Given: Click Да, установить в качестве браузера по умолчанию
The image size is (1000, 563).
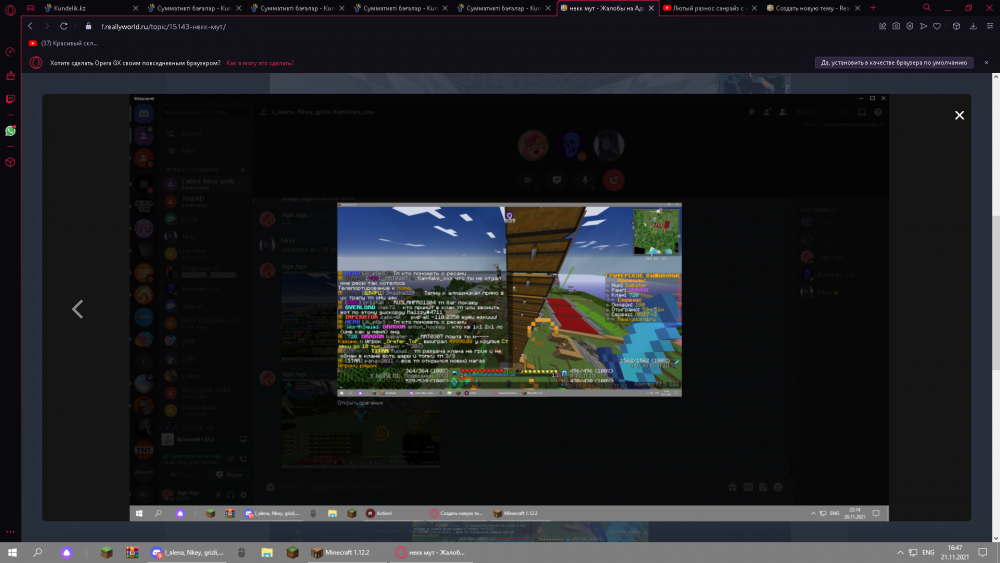Looking at the screenshot, I should (893, 62).
